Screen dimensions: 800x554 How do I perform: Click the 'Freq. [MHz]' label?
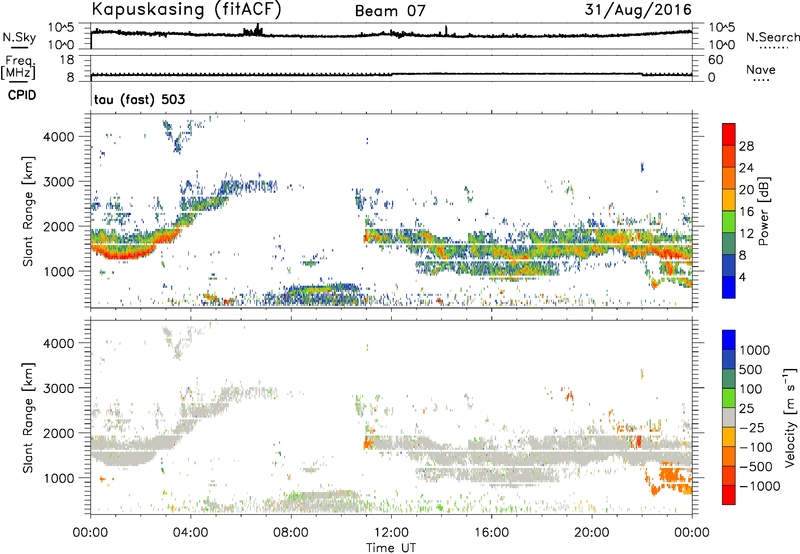(18, 67)
